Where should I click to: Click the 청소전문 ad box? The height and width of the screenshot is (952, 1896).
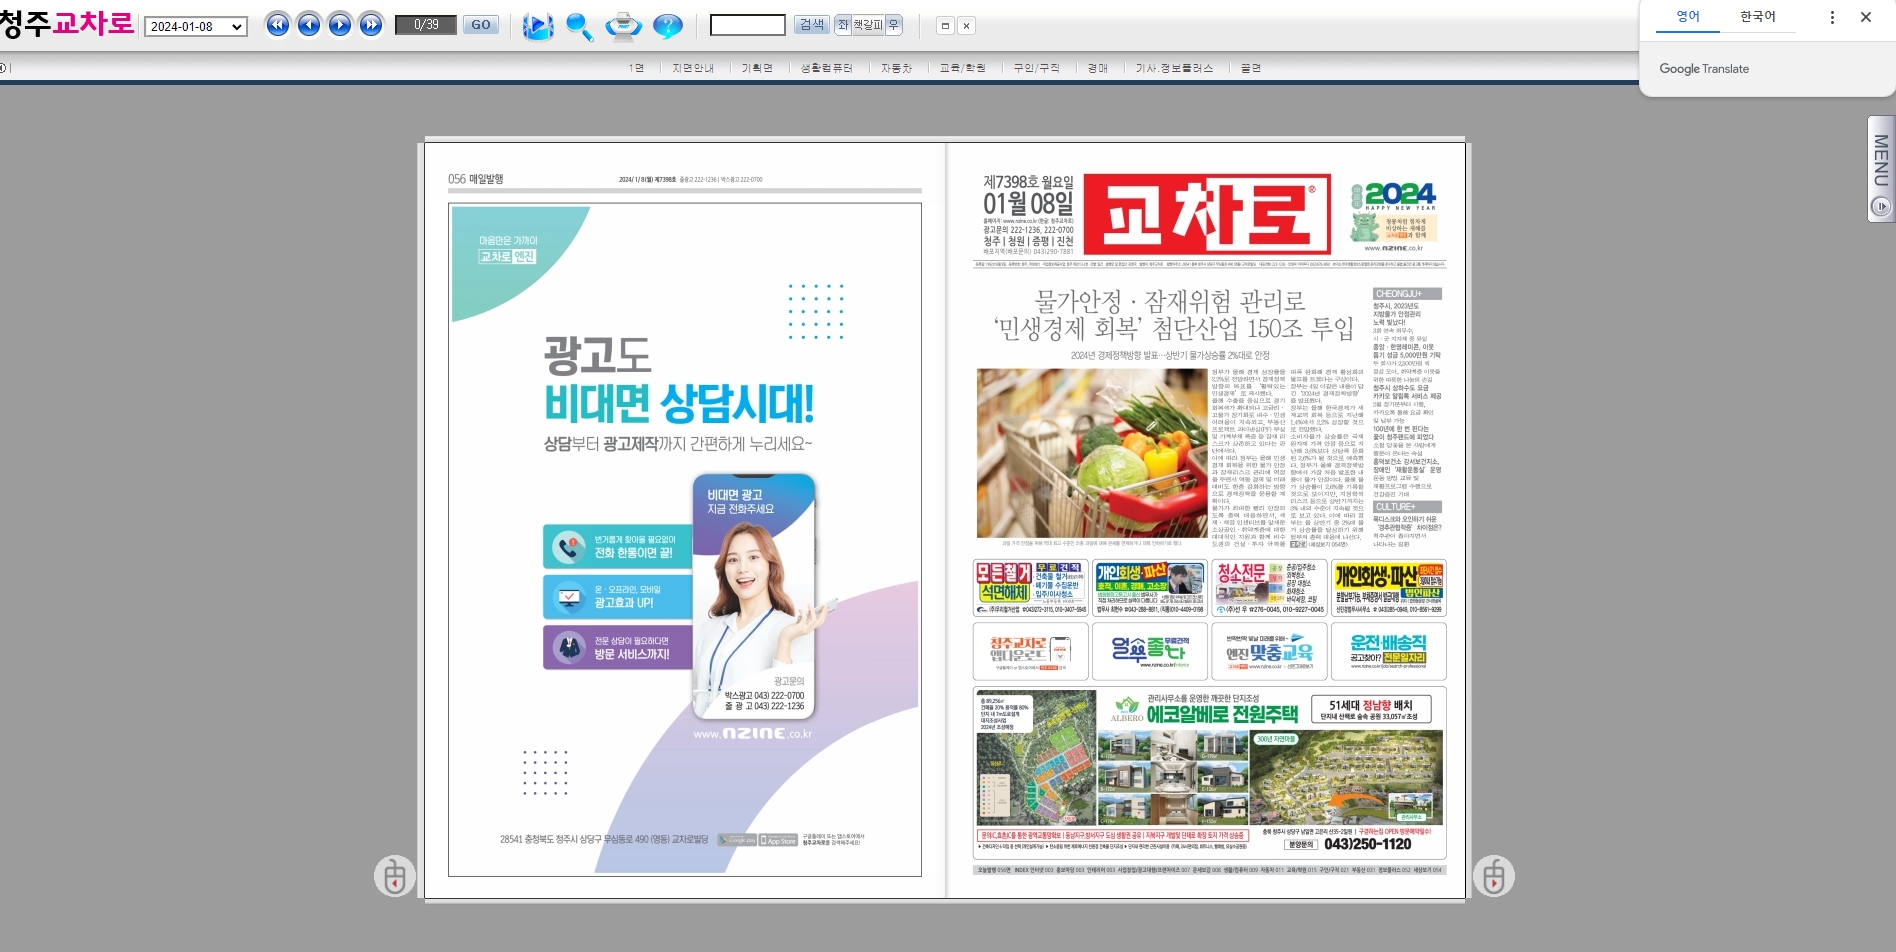click(x=1269, y=588)
